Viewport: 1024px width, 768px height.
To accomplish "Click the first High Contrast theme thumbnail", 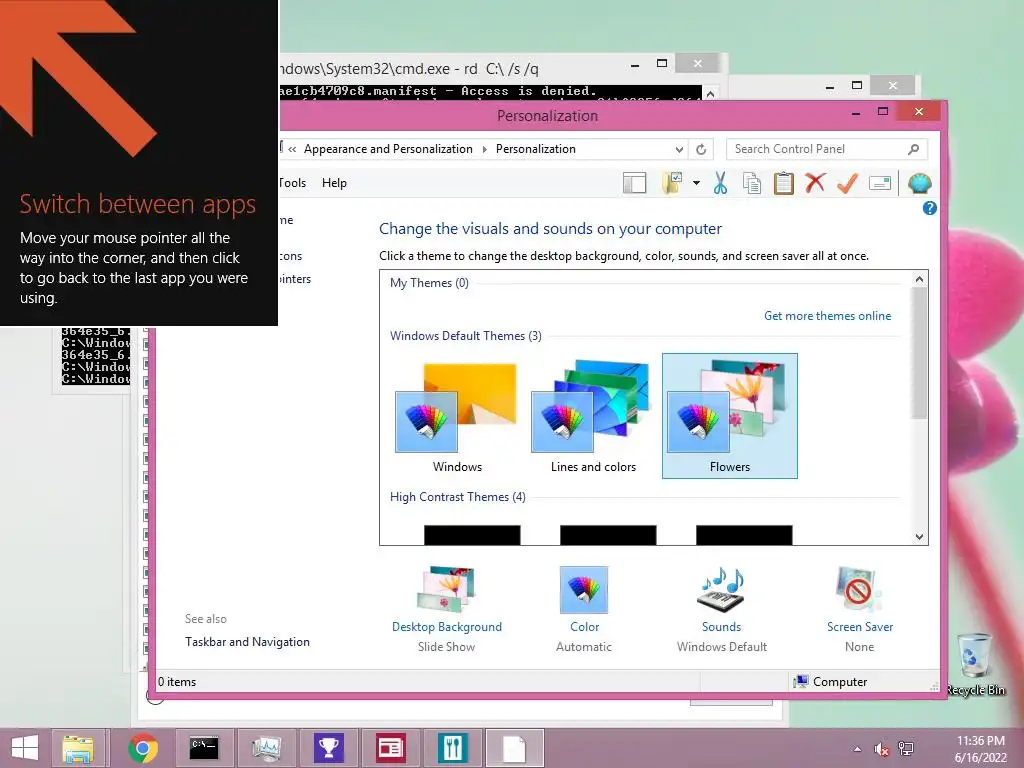I will pos(472,535).
